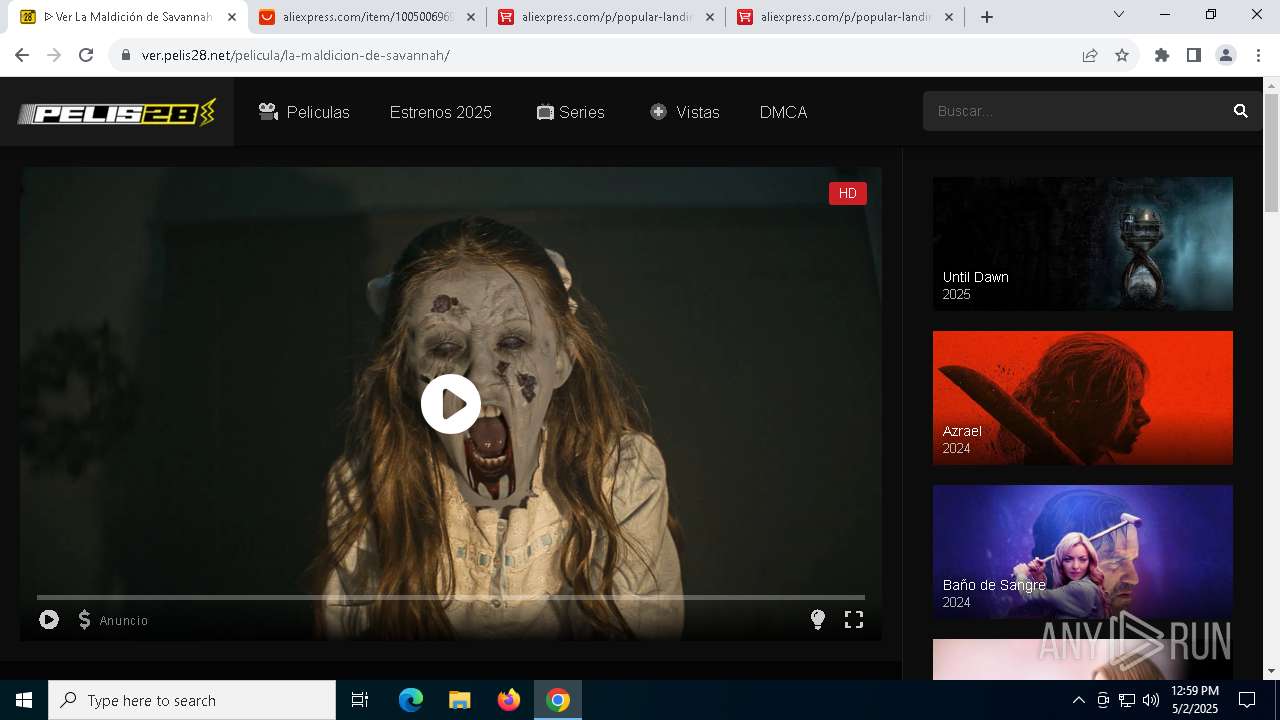Enter fullscreen on the video player
Screen dimensions: 1280x720
pyautogui.click(x=854, y=620)
